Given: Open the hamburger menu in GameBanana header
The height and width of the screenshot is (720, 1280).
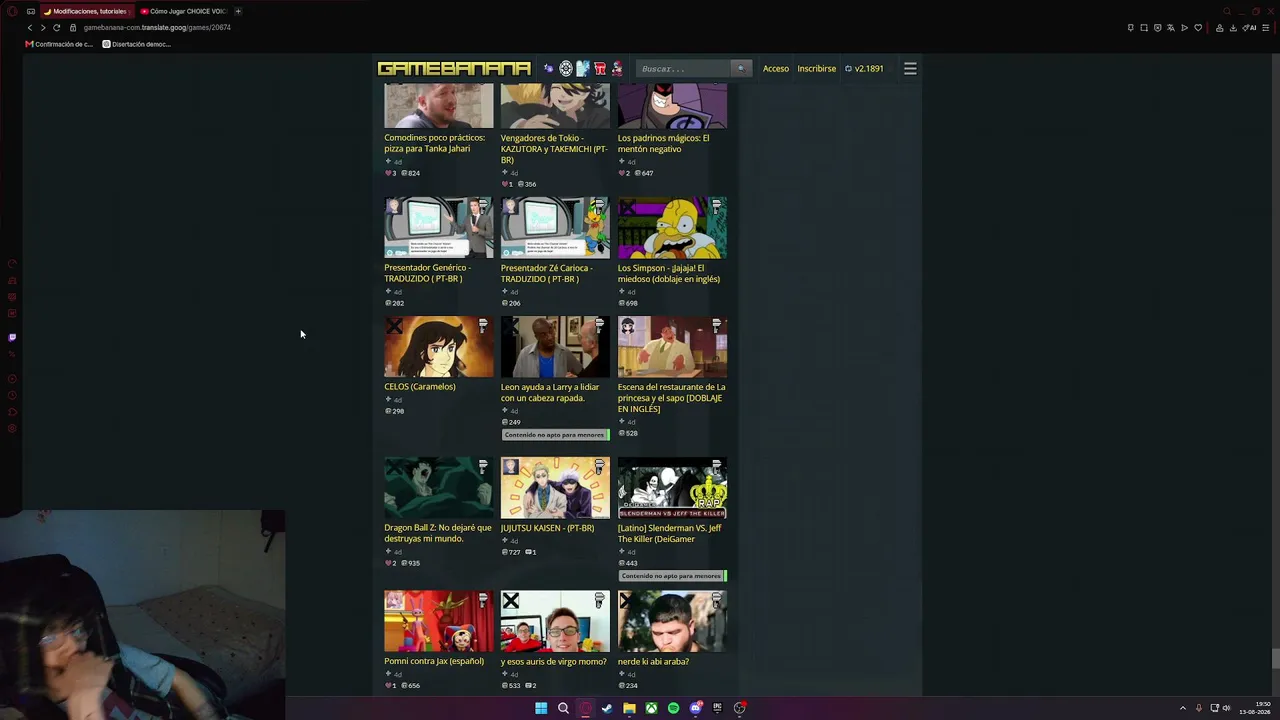Looking at the screenshot, I should [x=910, y=69].
